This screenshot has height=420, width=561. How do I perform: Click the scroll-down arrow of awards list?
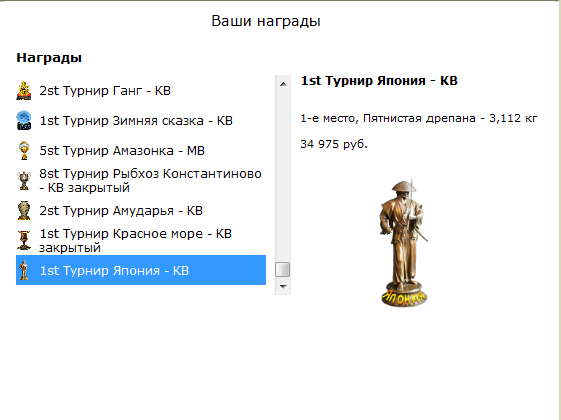click(x=283, y=287)
